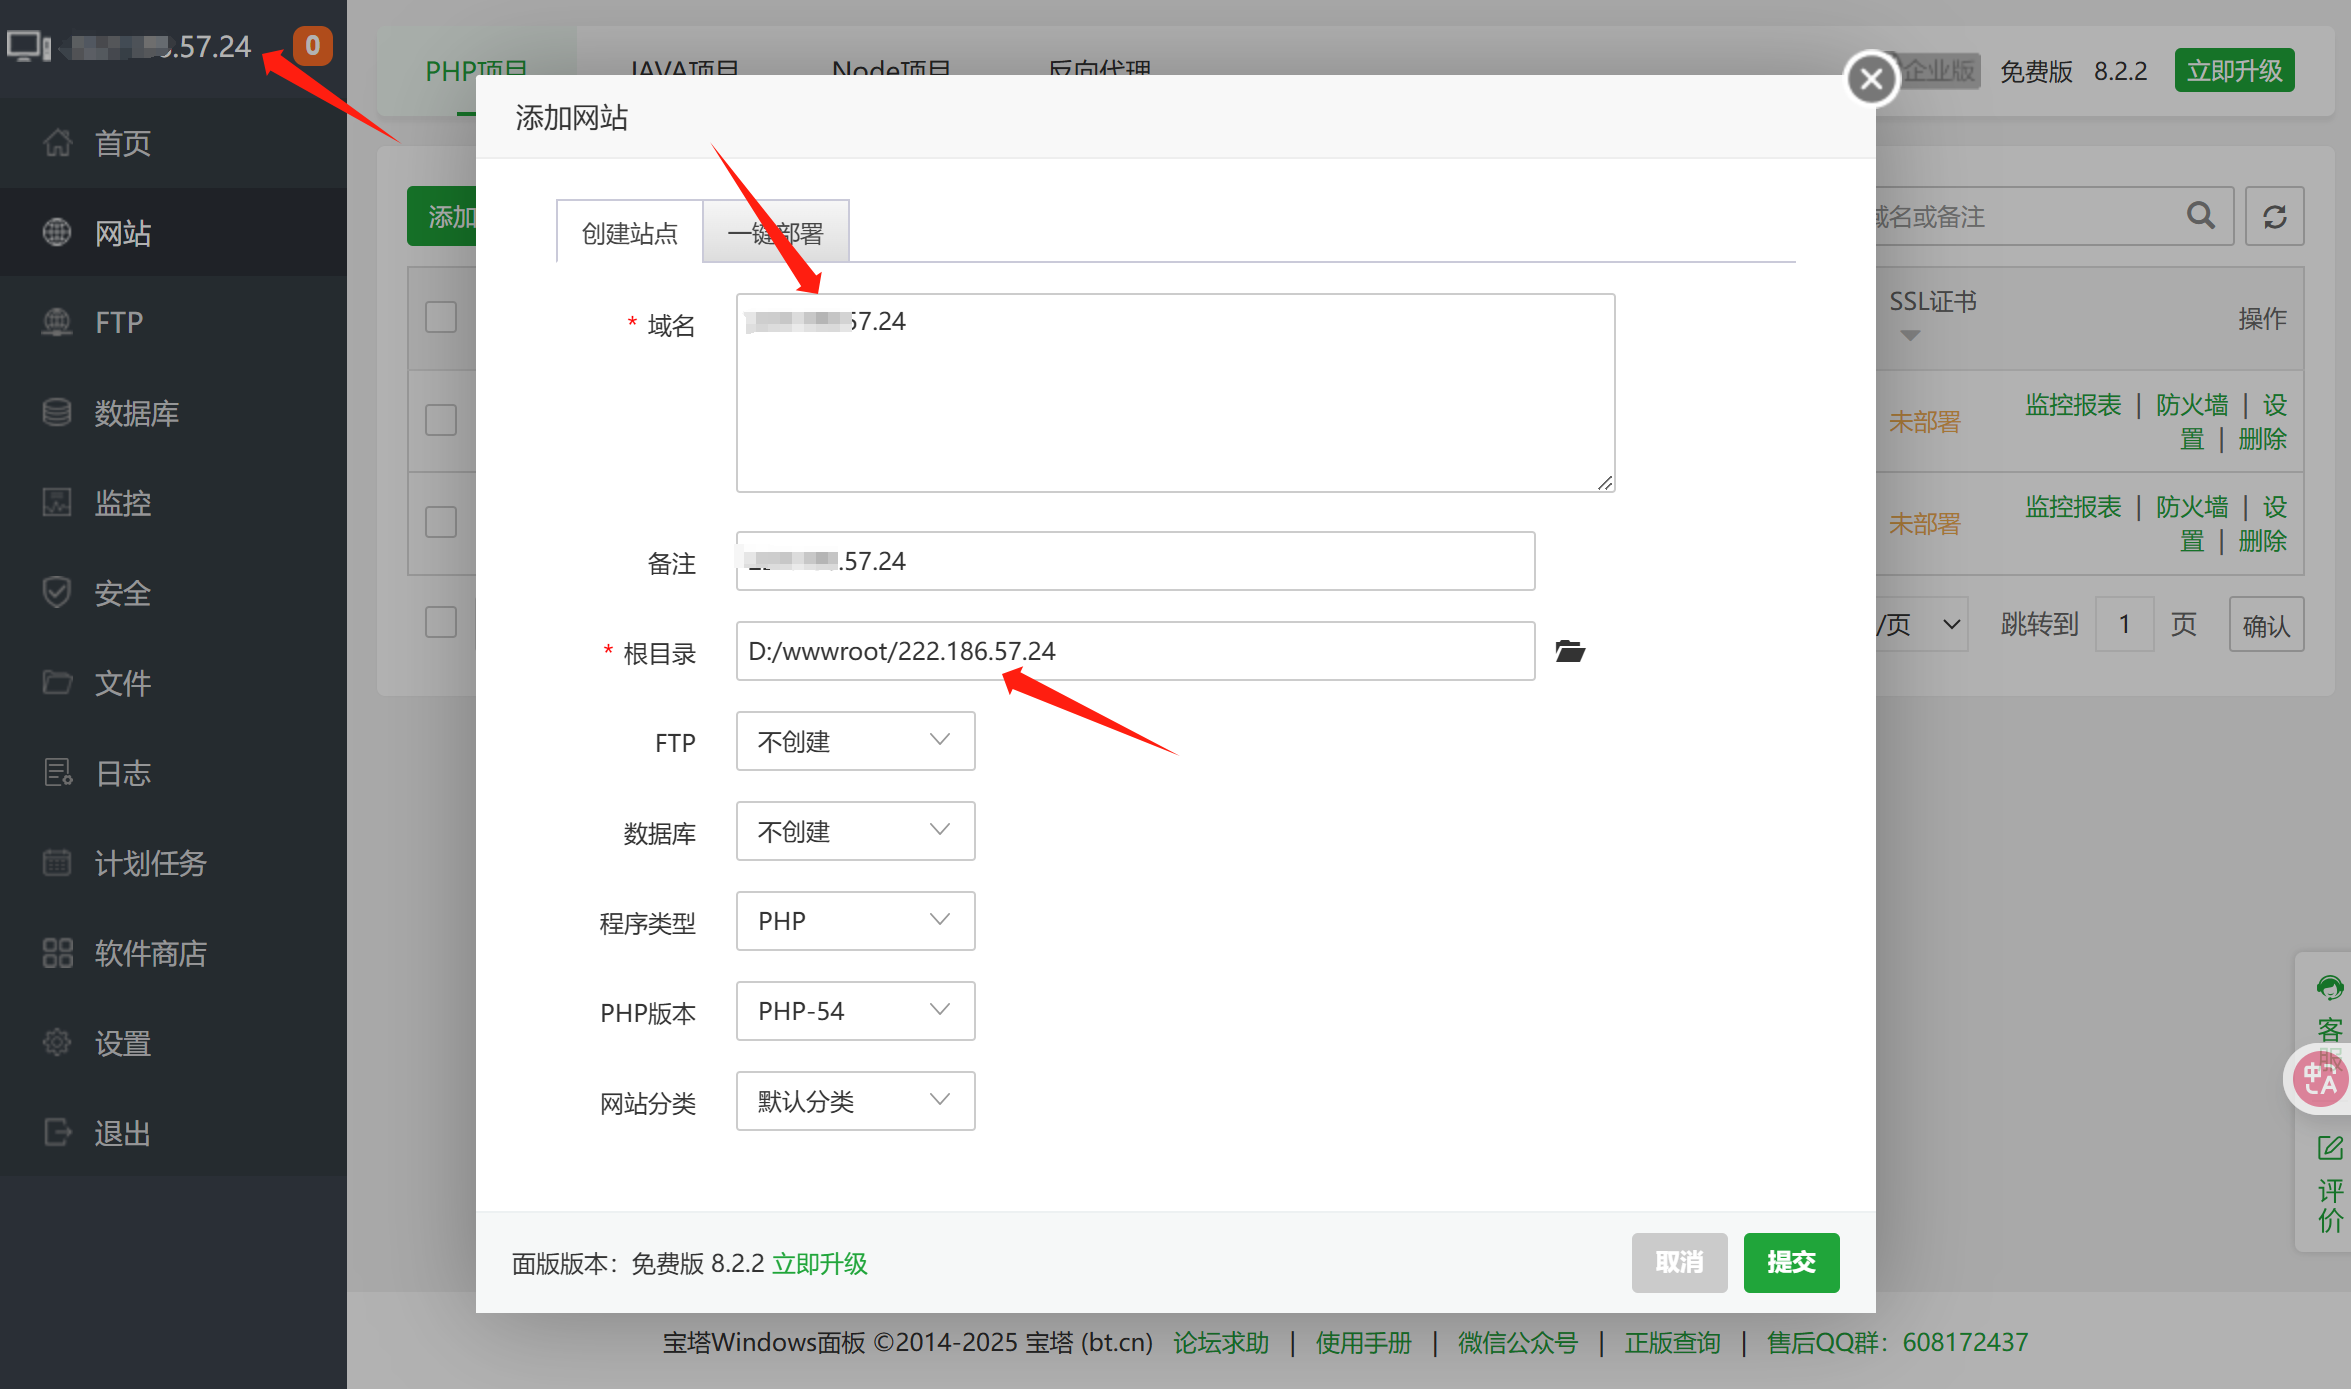Tick the select-all checkbox in table header
The image size is (2351, 1389).
[x=441, y=318]
